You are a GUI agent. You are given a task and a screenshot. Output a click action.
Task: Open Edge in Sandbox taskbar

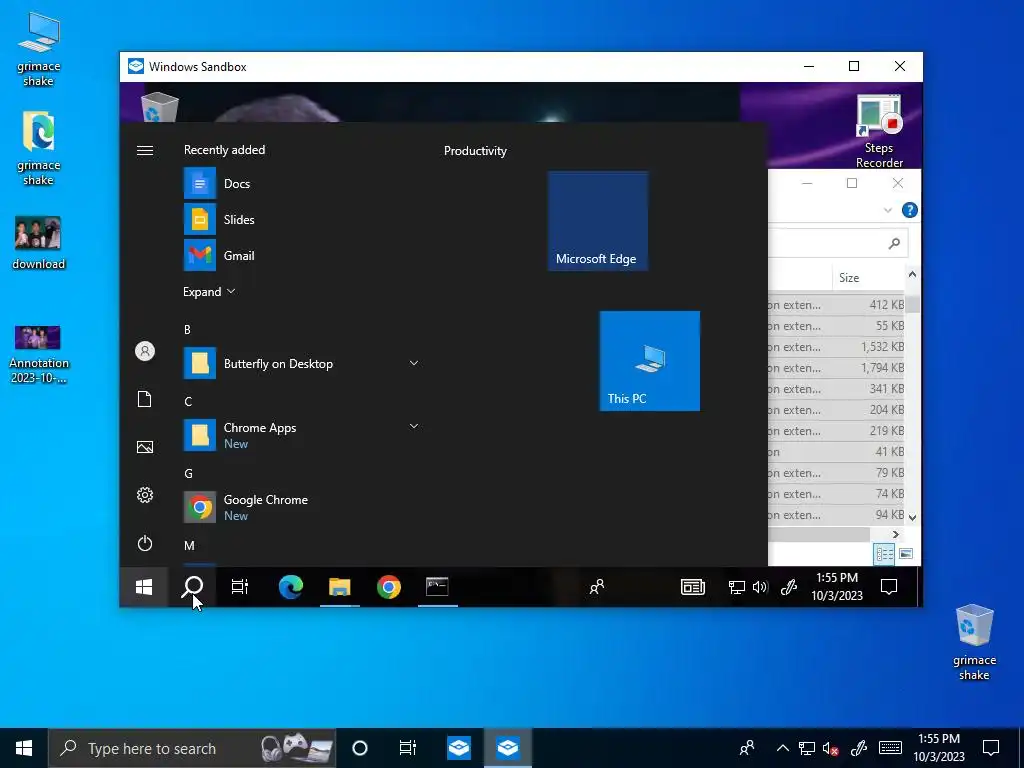point(291,587)
